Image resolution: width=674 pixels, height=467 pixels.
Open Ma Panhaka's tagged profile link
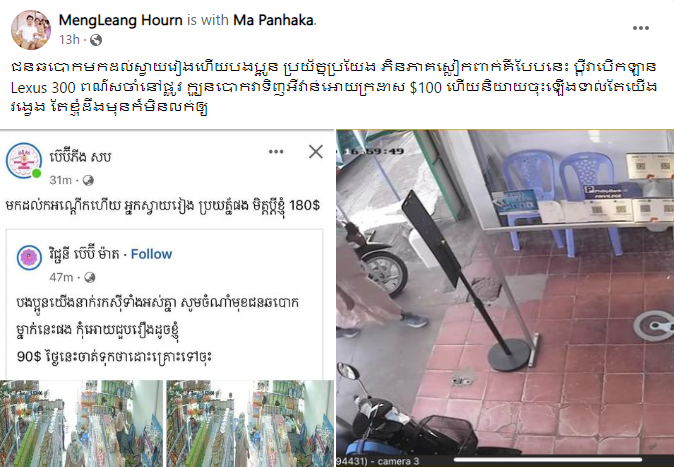click(273, 20)
